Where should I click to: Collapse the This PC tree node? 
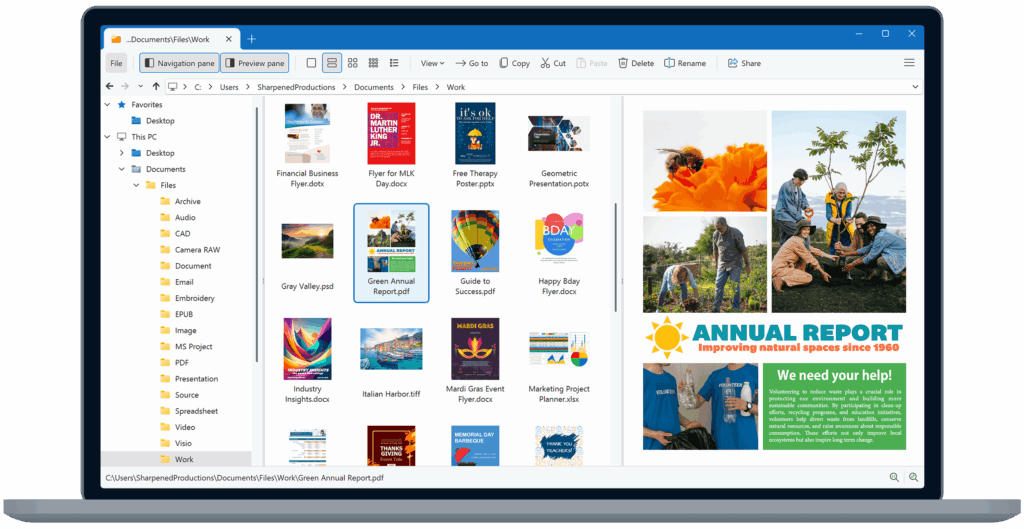[108, 136]
